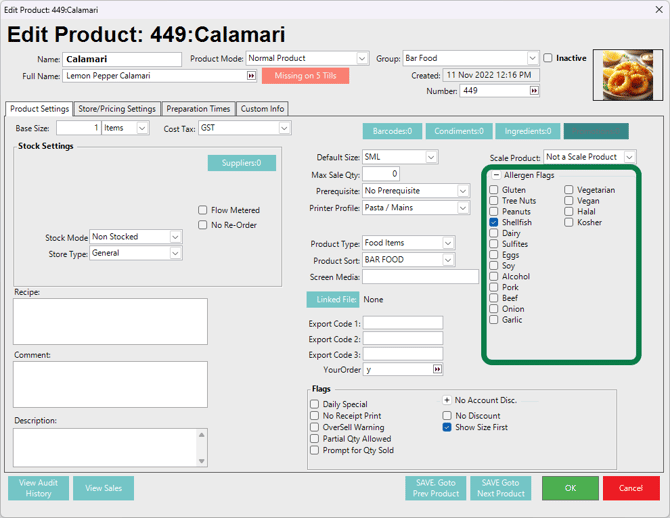Click the green OK button
670x518 pixels.
point(570,488)
